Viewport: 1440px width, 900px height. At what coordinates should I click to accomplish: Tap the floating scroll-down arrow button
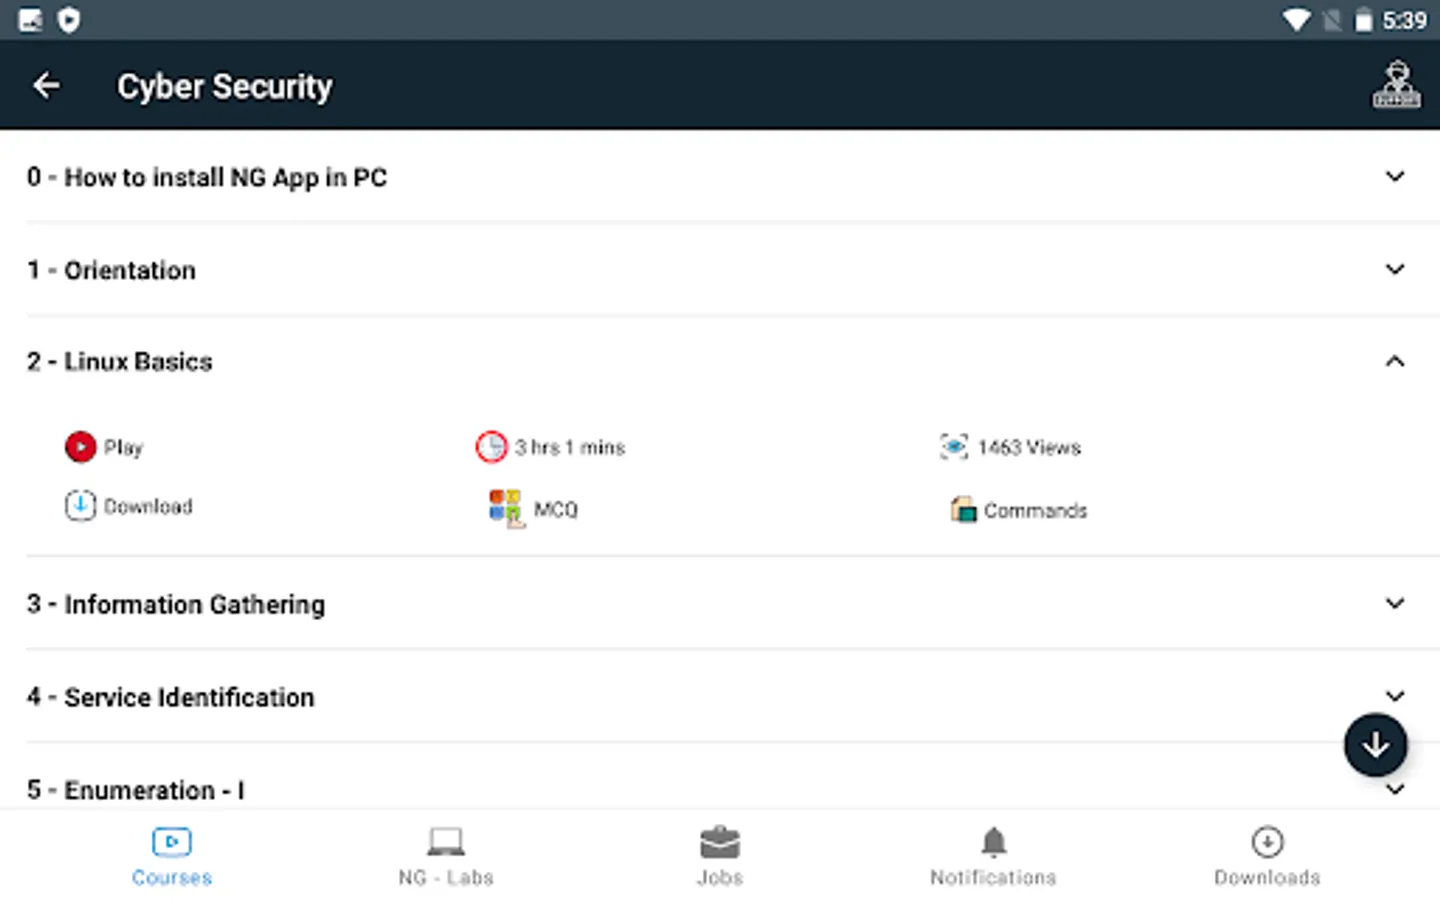tap(1375, 745)
